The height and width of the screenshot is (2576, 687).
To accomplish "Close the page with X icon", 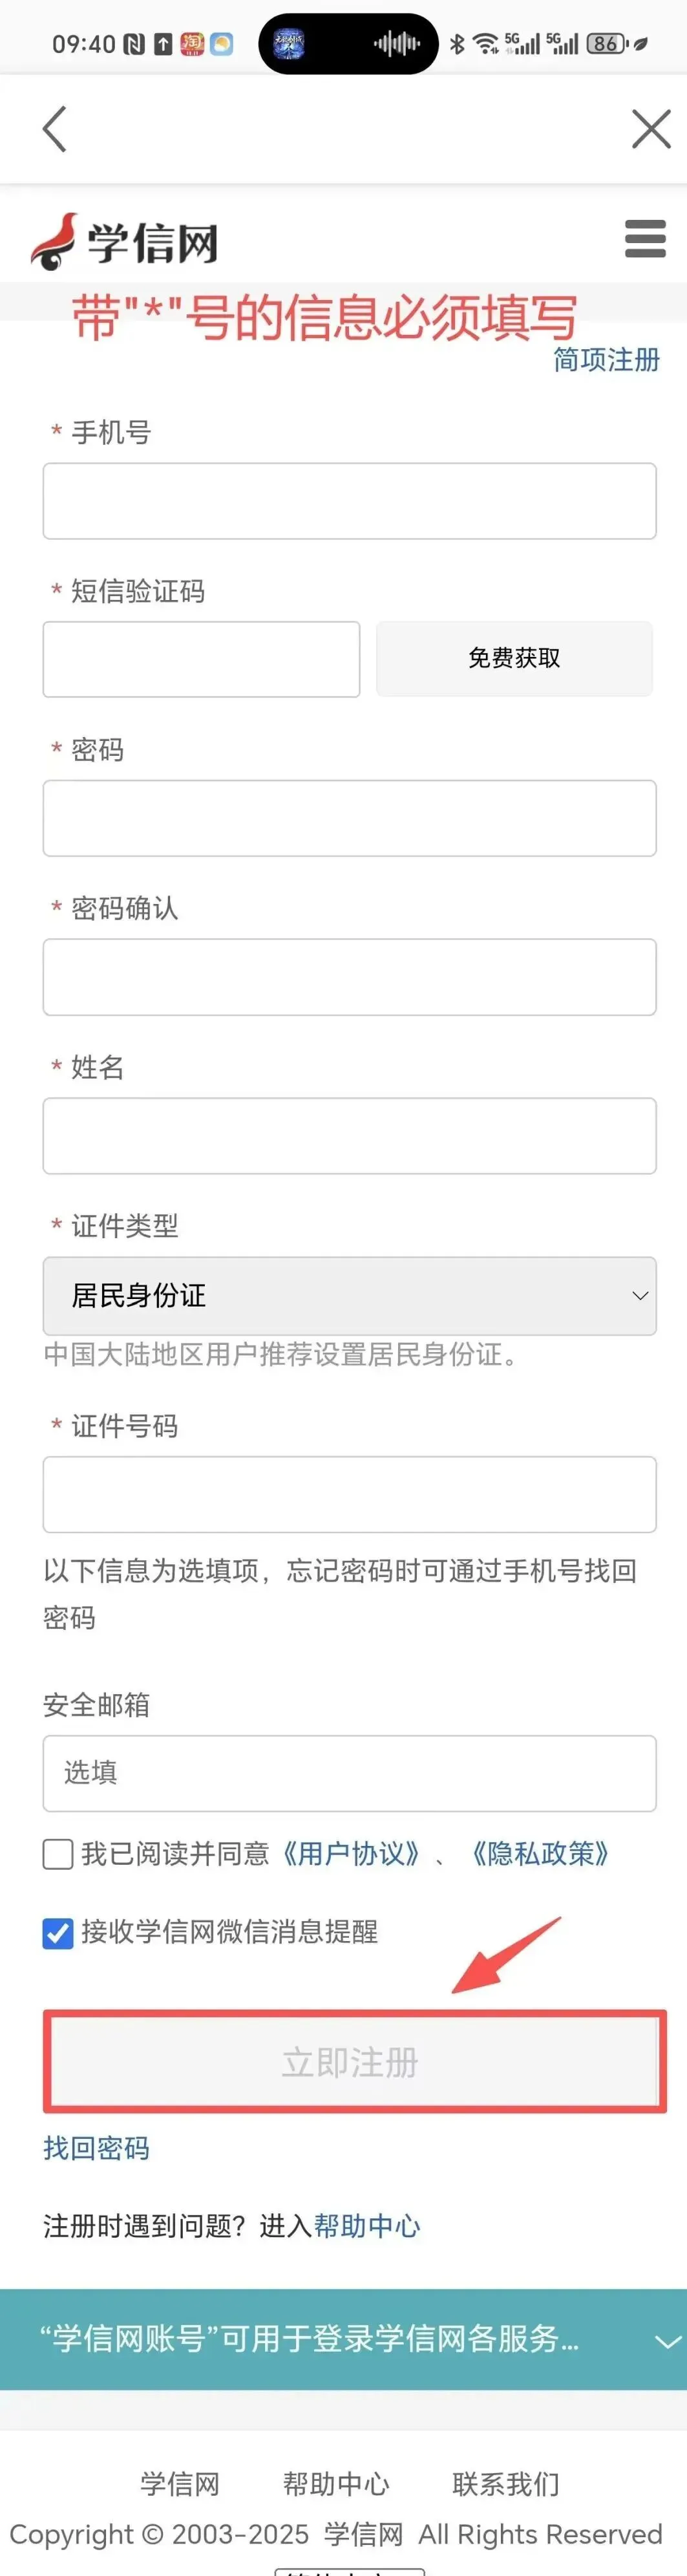I will tap(651, 129).
